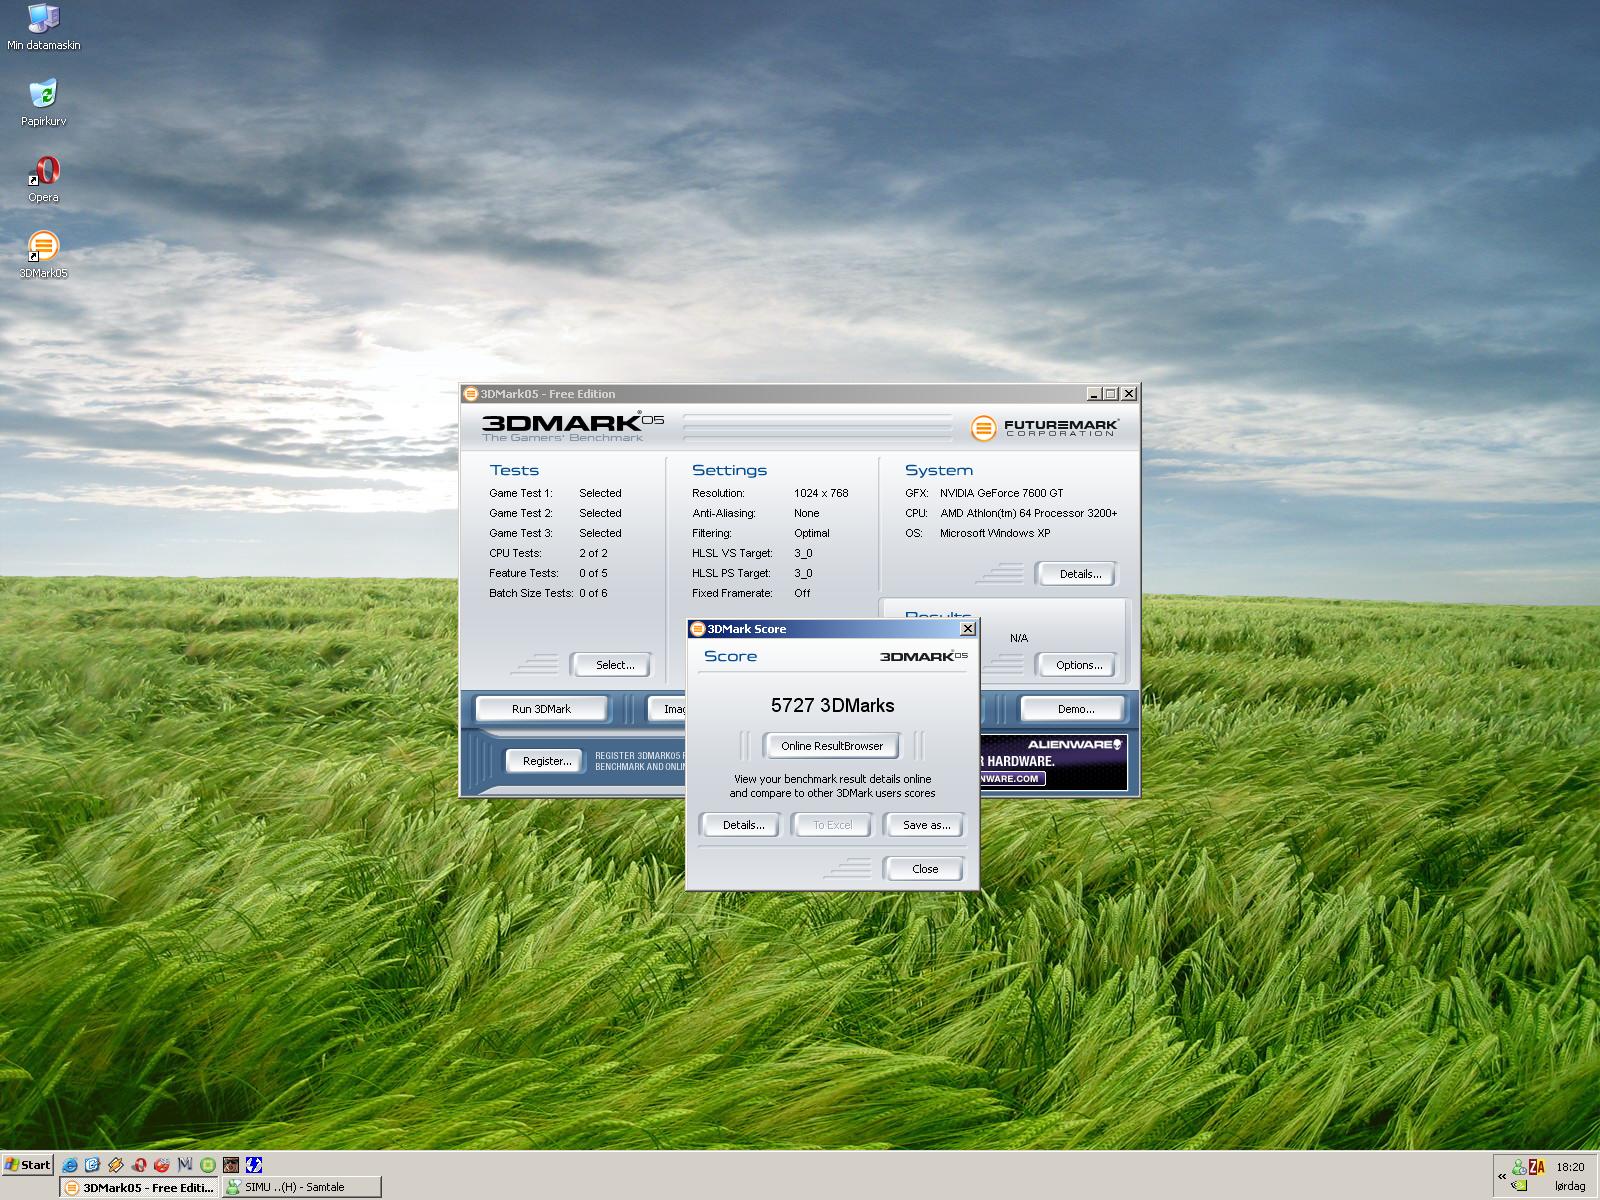Screen dimensions: 1600x1200
Task: Launch Winamp from quick launch bar
Action: (116, 1164)
